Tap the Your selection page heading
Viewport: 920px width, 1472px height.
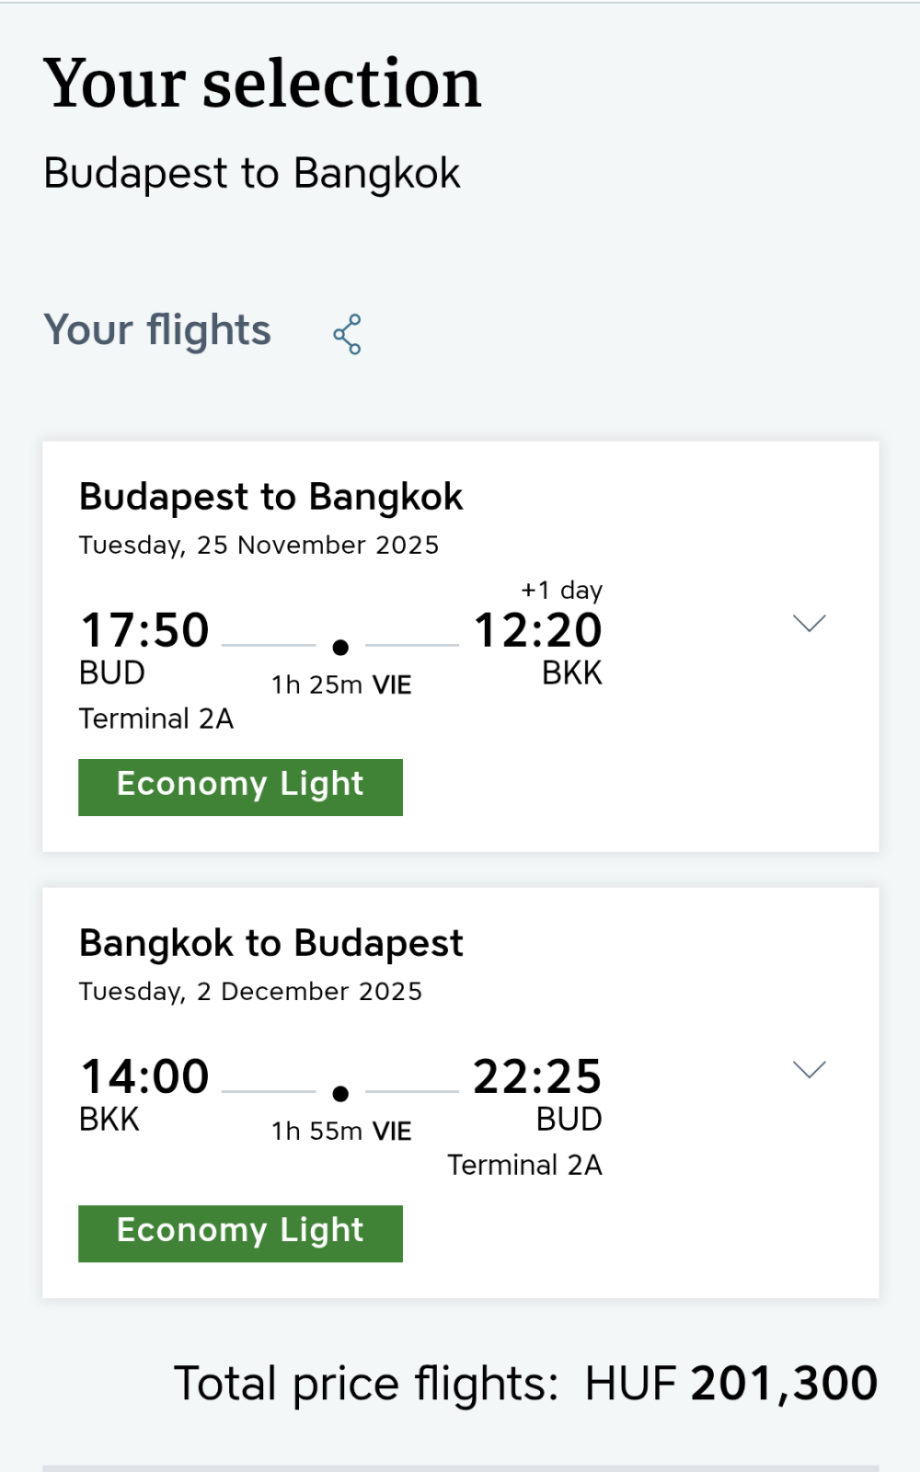coord(262,83)
